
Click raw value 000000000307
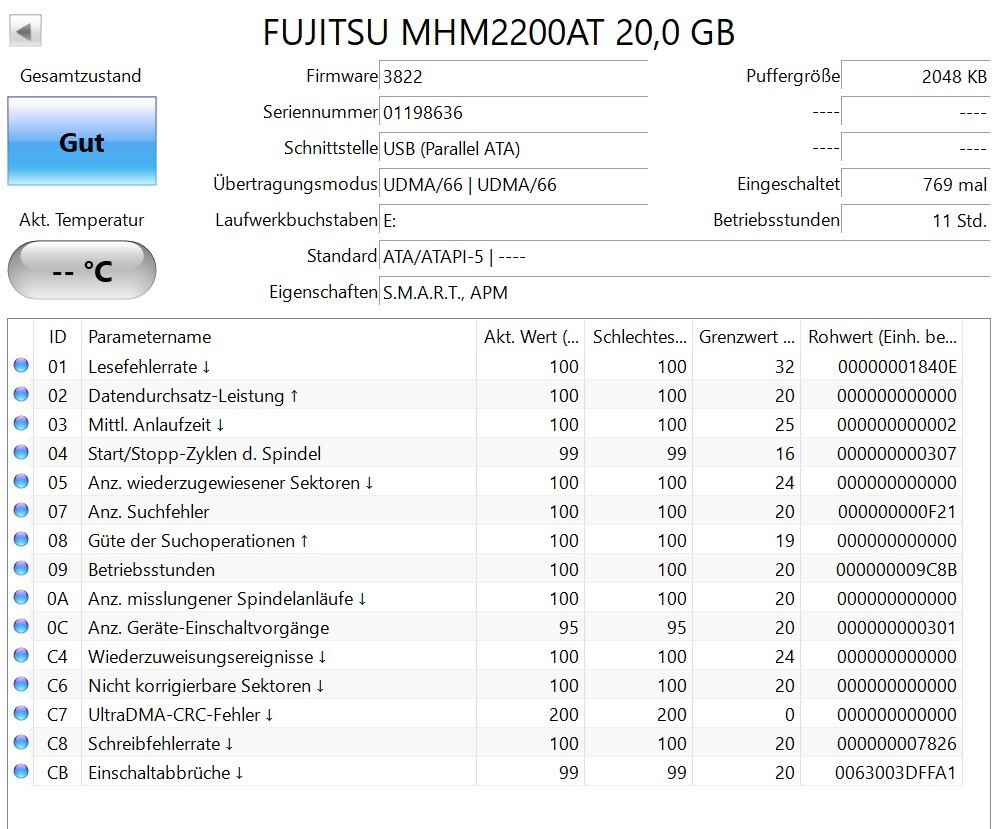point(897,454)
